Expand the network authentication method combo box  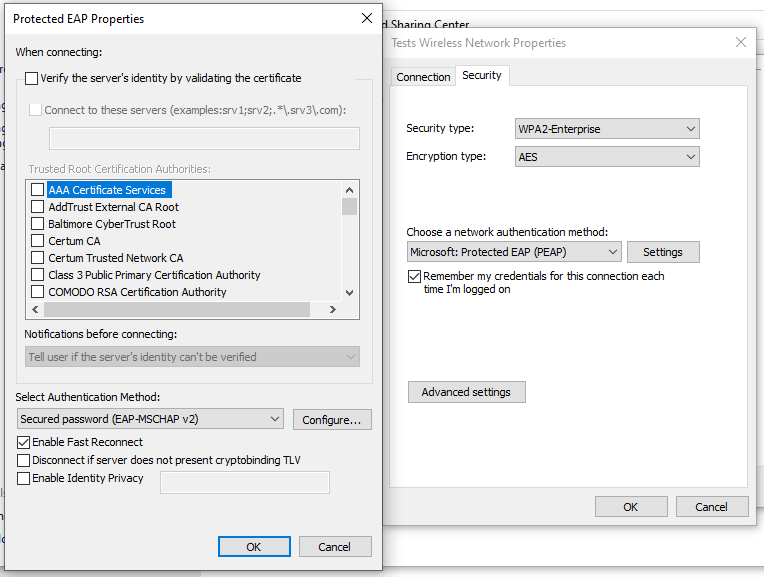(514, 252)
